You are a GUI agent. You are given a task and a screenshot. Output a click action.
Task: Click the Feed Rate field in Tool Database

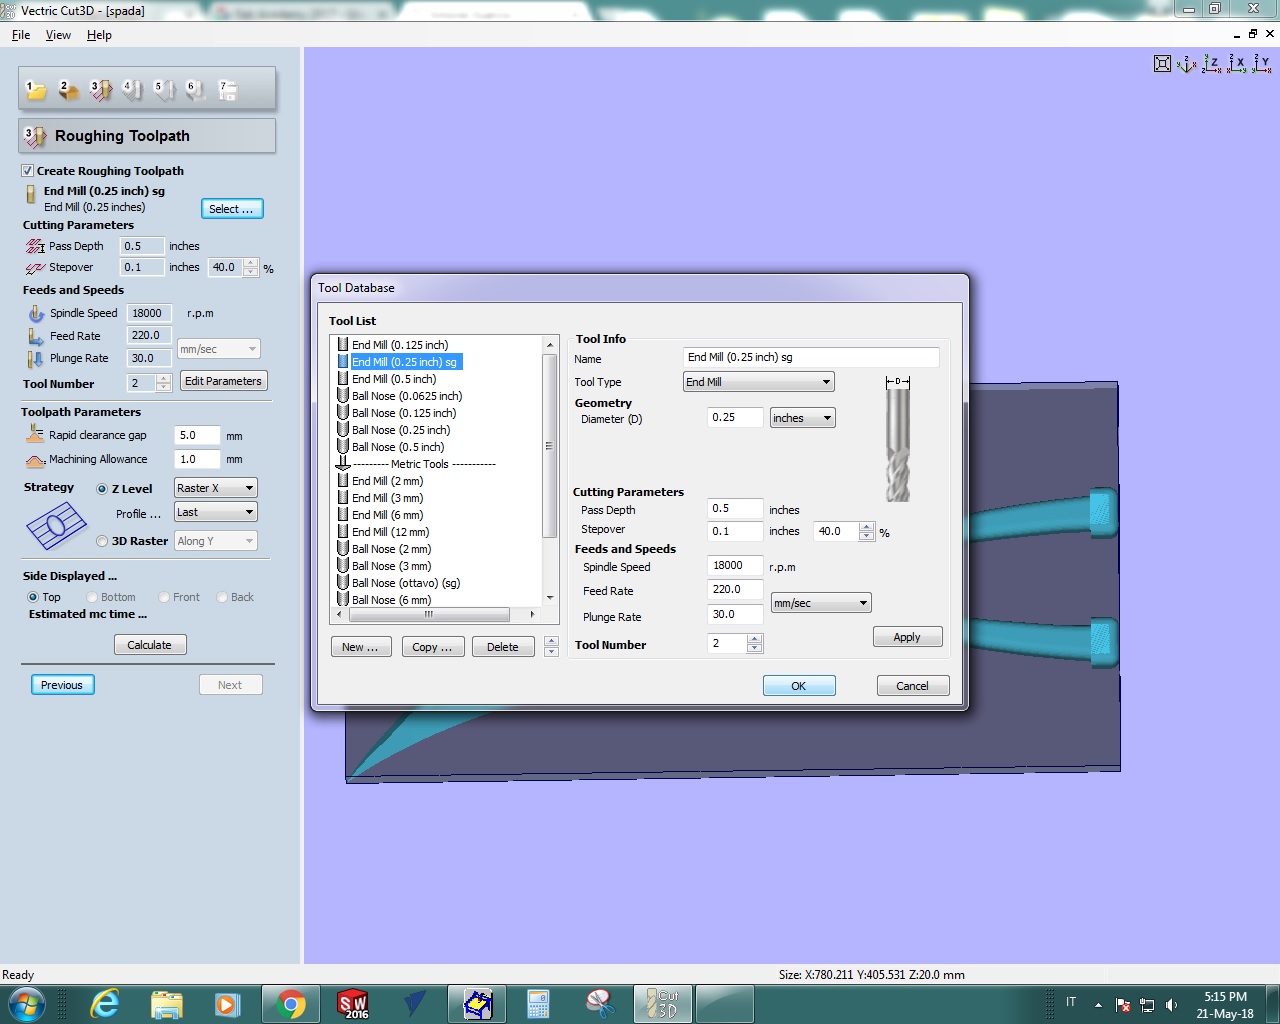(735, 590)
